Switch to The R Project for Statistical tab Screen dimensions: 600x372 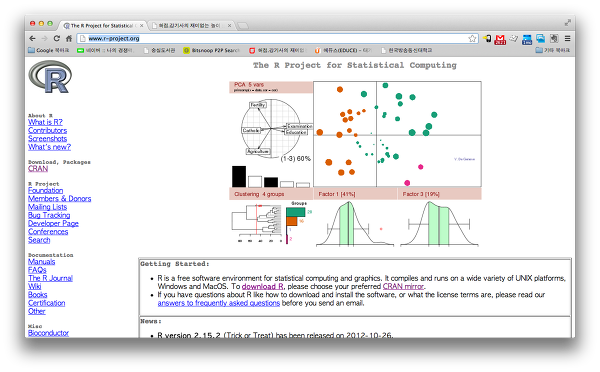point(103,26)
